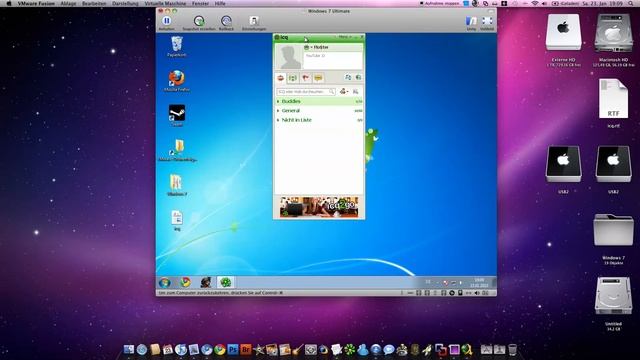
Task: Open the ICQ status dropdown next to Holzter
Action: [307, 47]
